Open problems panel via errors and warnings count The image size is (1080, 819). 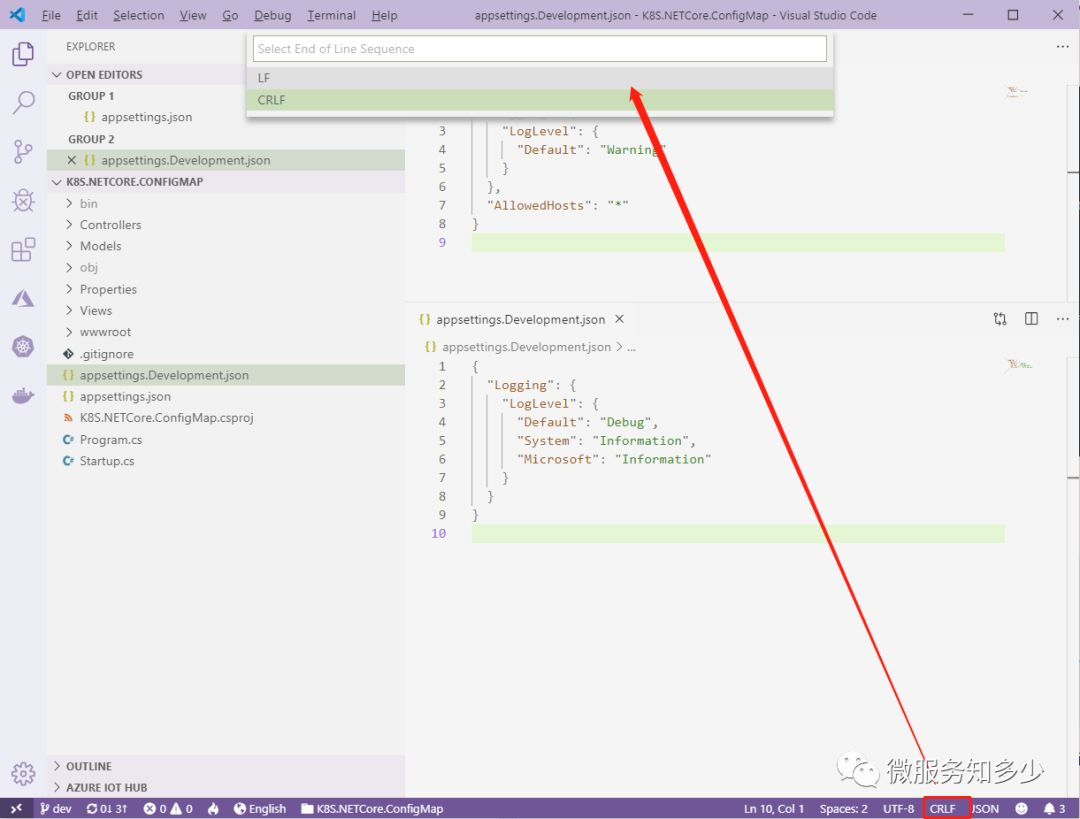click(168, 809)
